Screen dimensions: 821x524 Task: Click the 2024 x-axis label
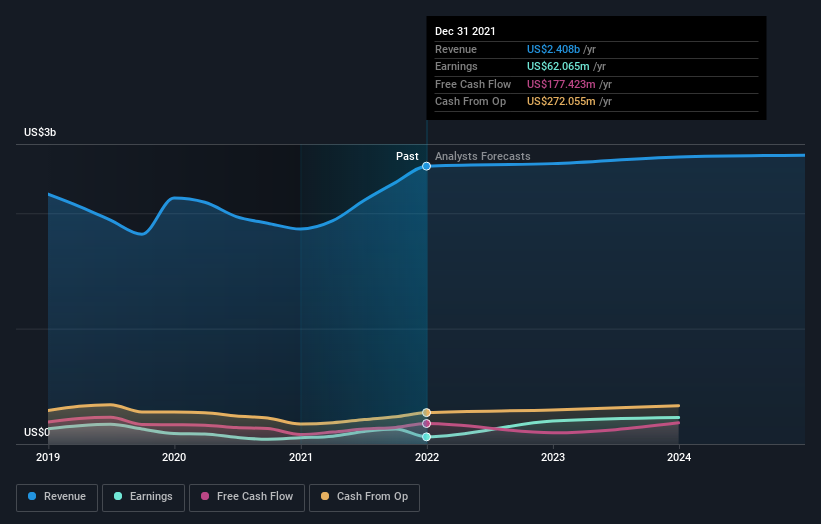(679, 458)
